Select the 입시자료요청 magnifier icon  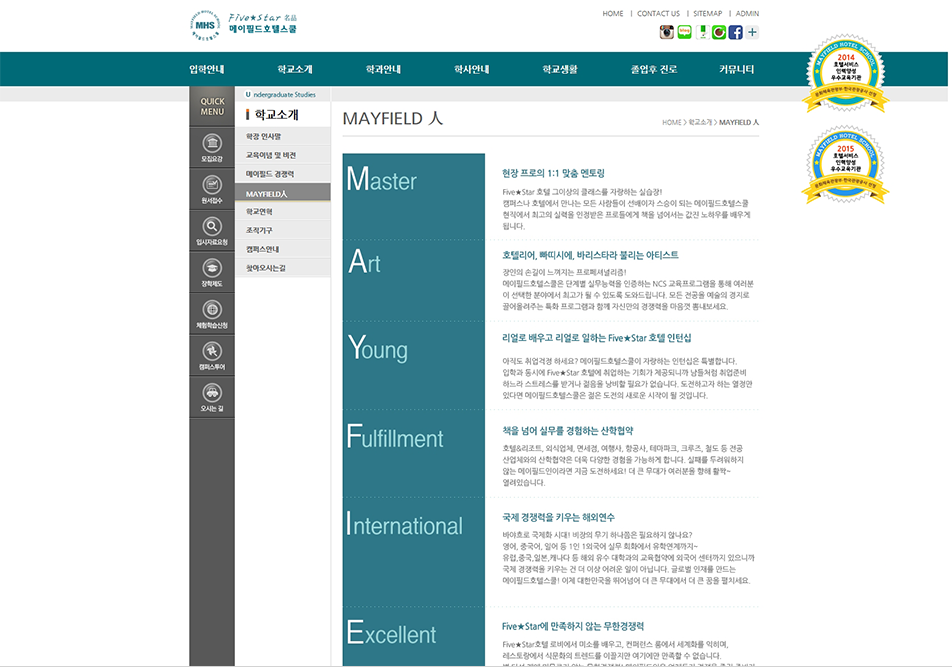click(x=212, y=229)
